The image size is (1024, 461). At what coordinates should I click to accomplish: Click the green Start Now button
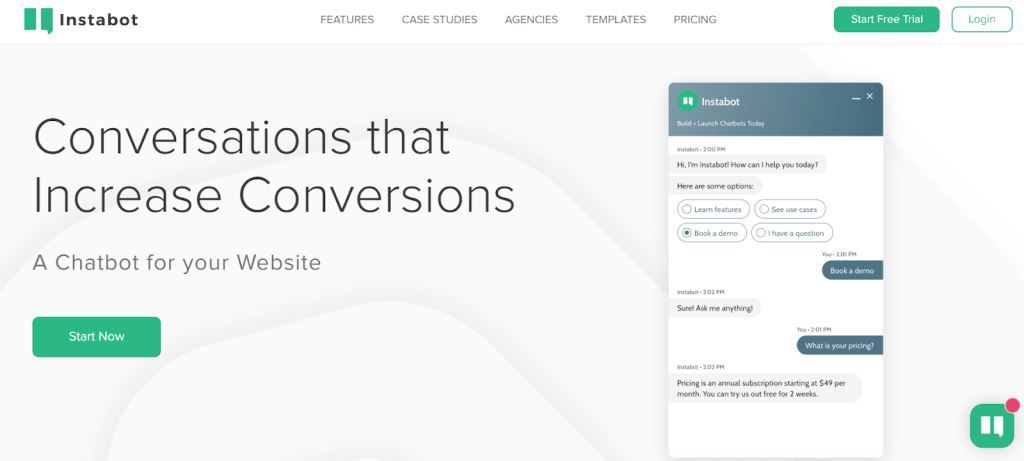coord(96,337)
